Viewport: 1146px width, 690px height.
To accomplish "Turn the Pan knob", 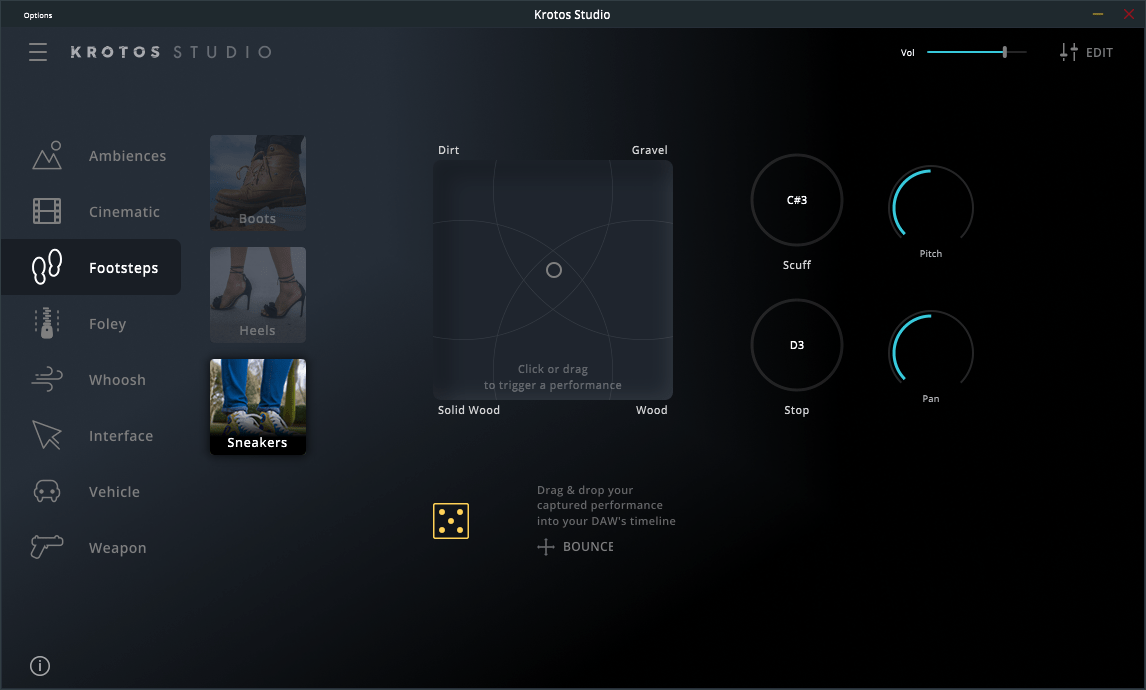I will 931,350.
